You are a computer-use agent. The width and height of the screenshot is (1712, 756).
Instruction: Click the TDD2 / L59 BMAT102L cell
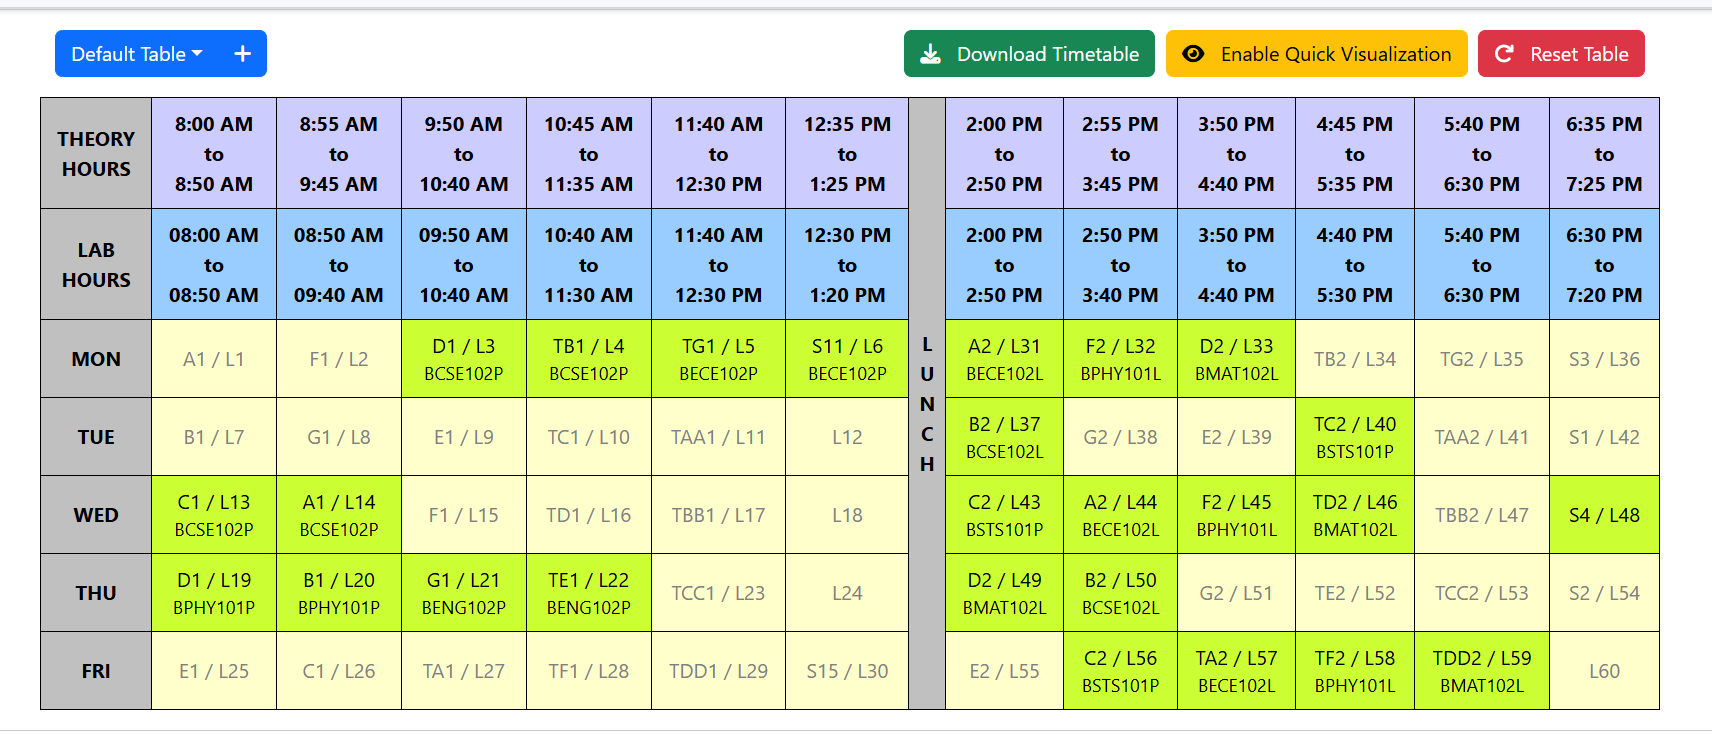tap(1481, 671)
